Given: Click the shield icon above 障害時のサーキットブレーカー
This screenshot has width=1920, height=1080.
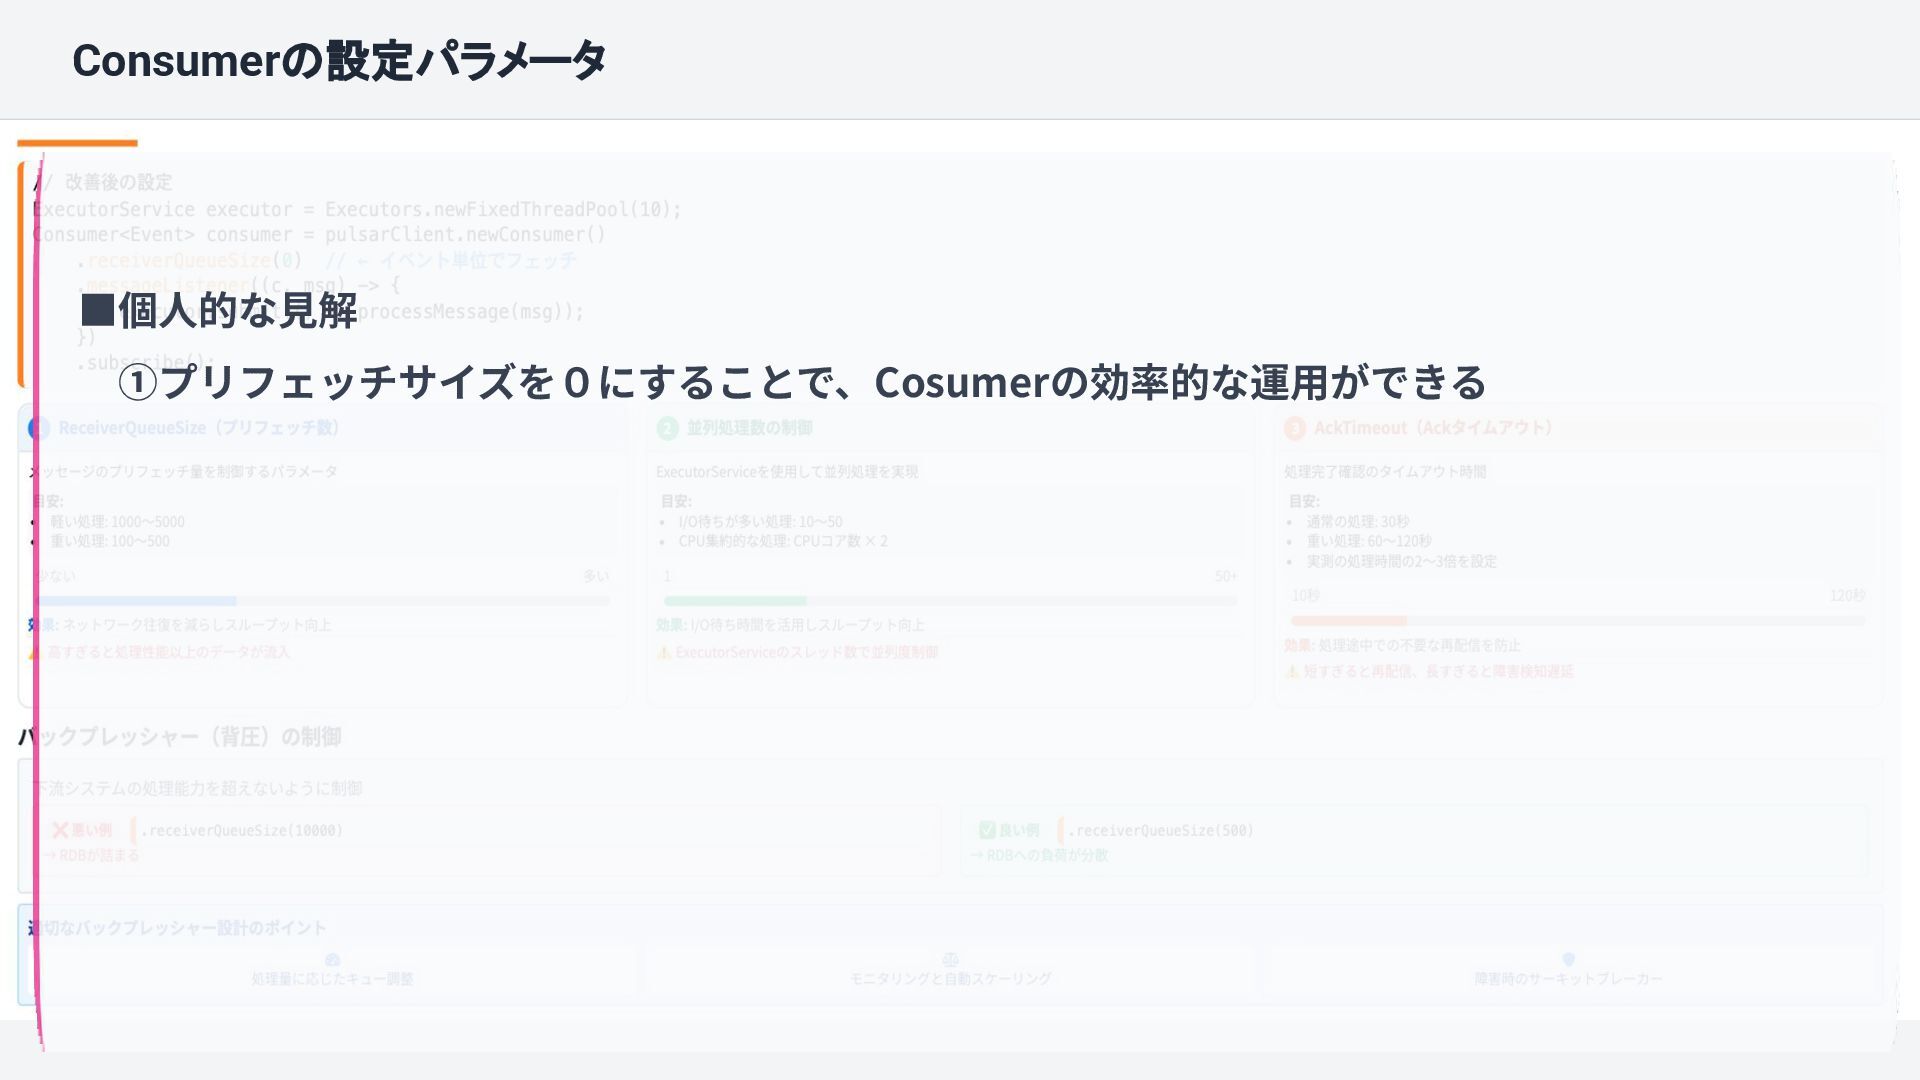Looking at the screenshot, I should (1568, 960).
